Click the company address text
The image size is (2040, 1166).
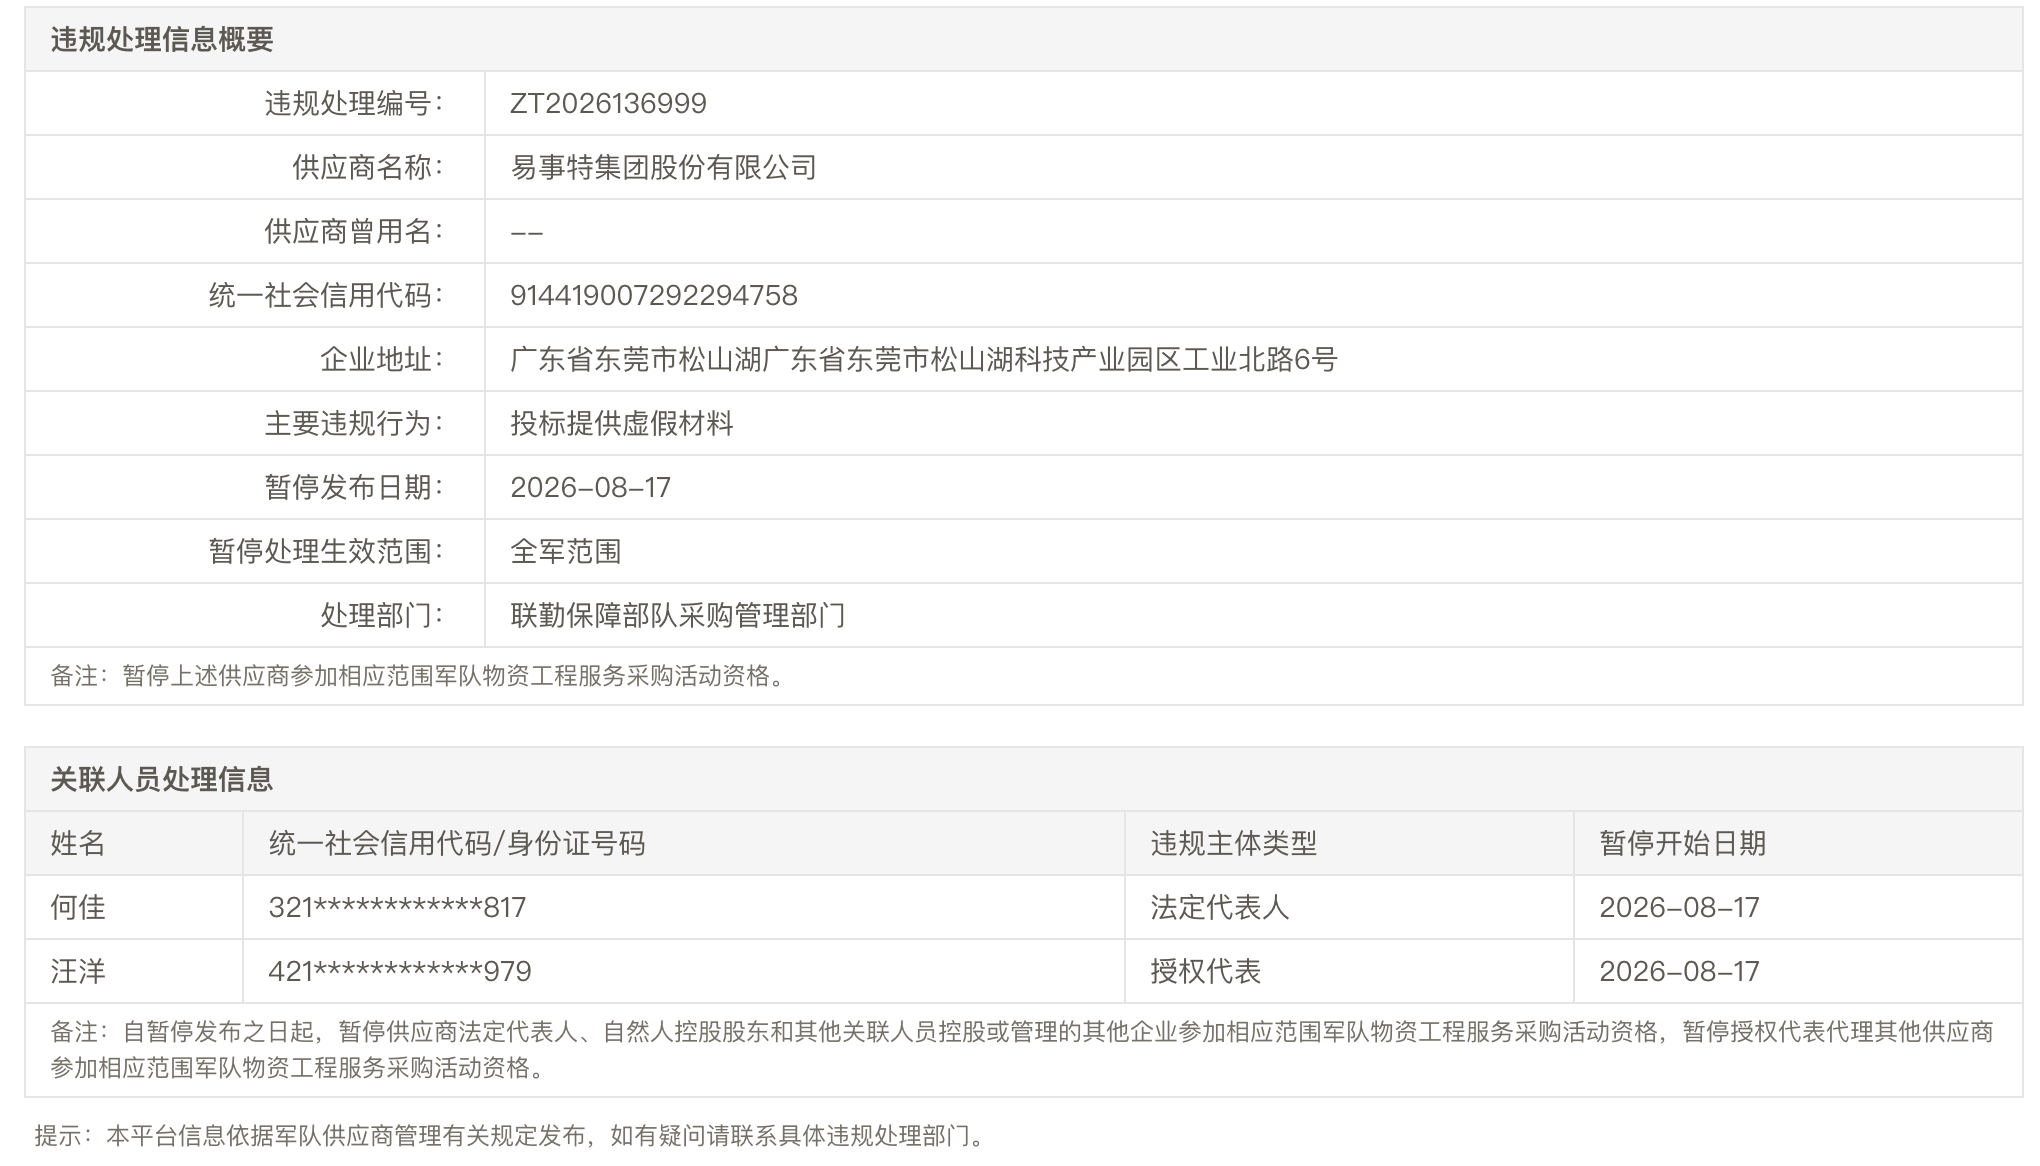[x=924, y=359]
